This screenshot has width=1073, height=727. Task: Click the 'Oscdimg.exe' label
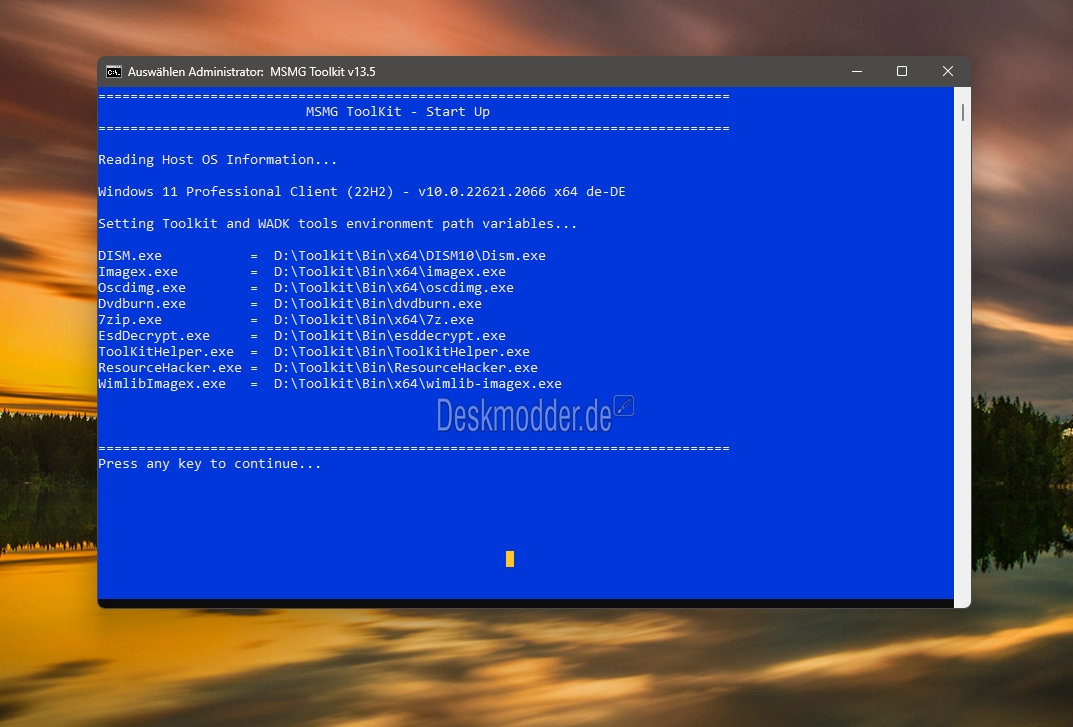[x=142, y=288]
